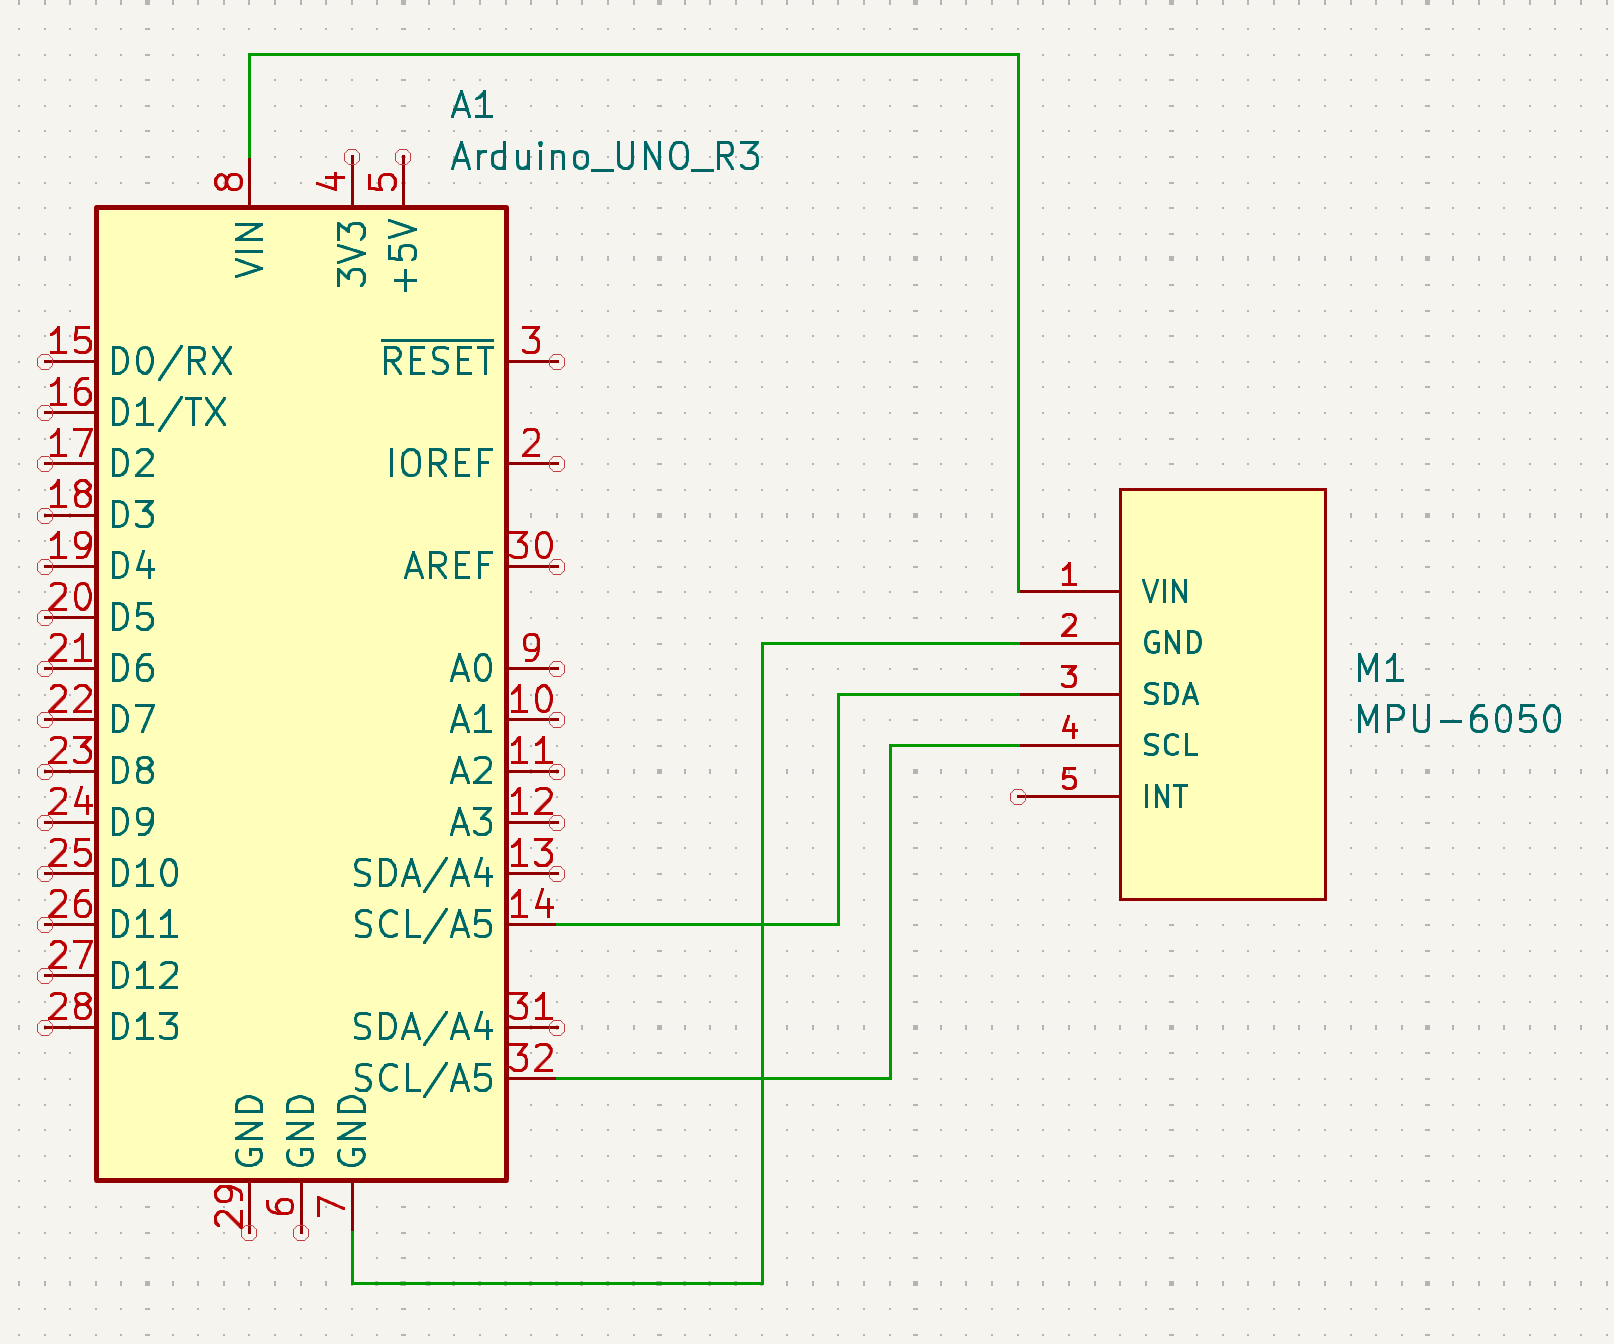This screenshot has height=1344, width=1614.
Task: Select the 3V3 pin on the Arduino
Action: click(x=350, y=250)
